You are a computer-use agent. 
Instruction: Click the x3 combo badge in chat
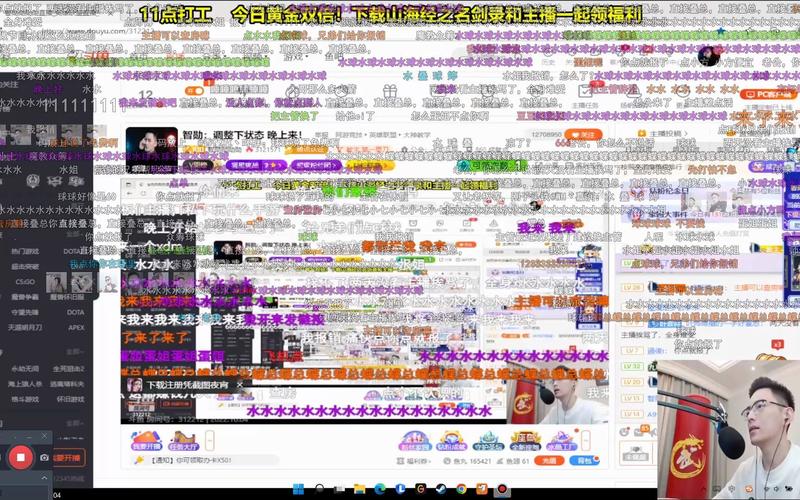click(x=777, y=344)
